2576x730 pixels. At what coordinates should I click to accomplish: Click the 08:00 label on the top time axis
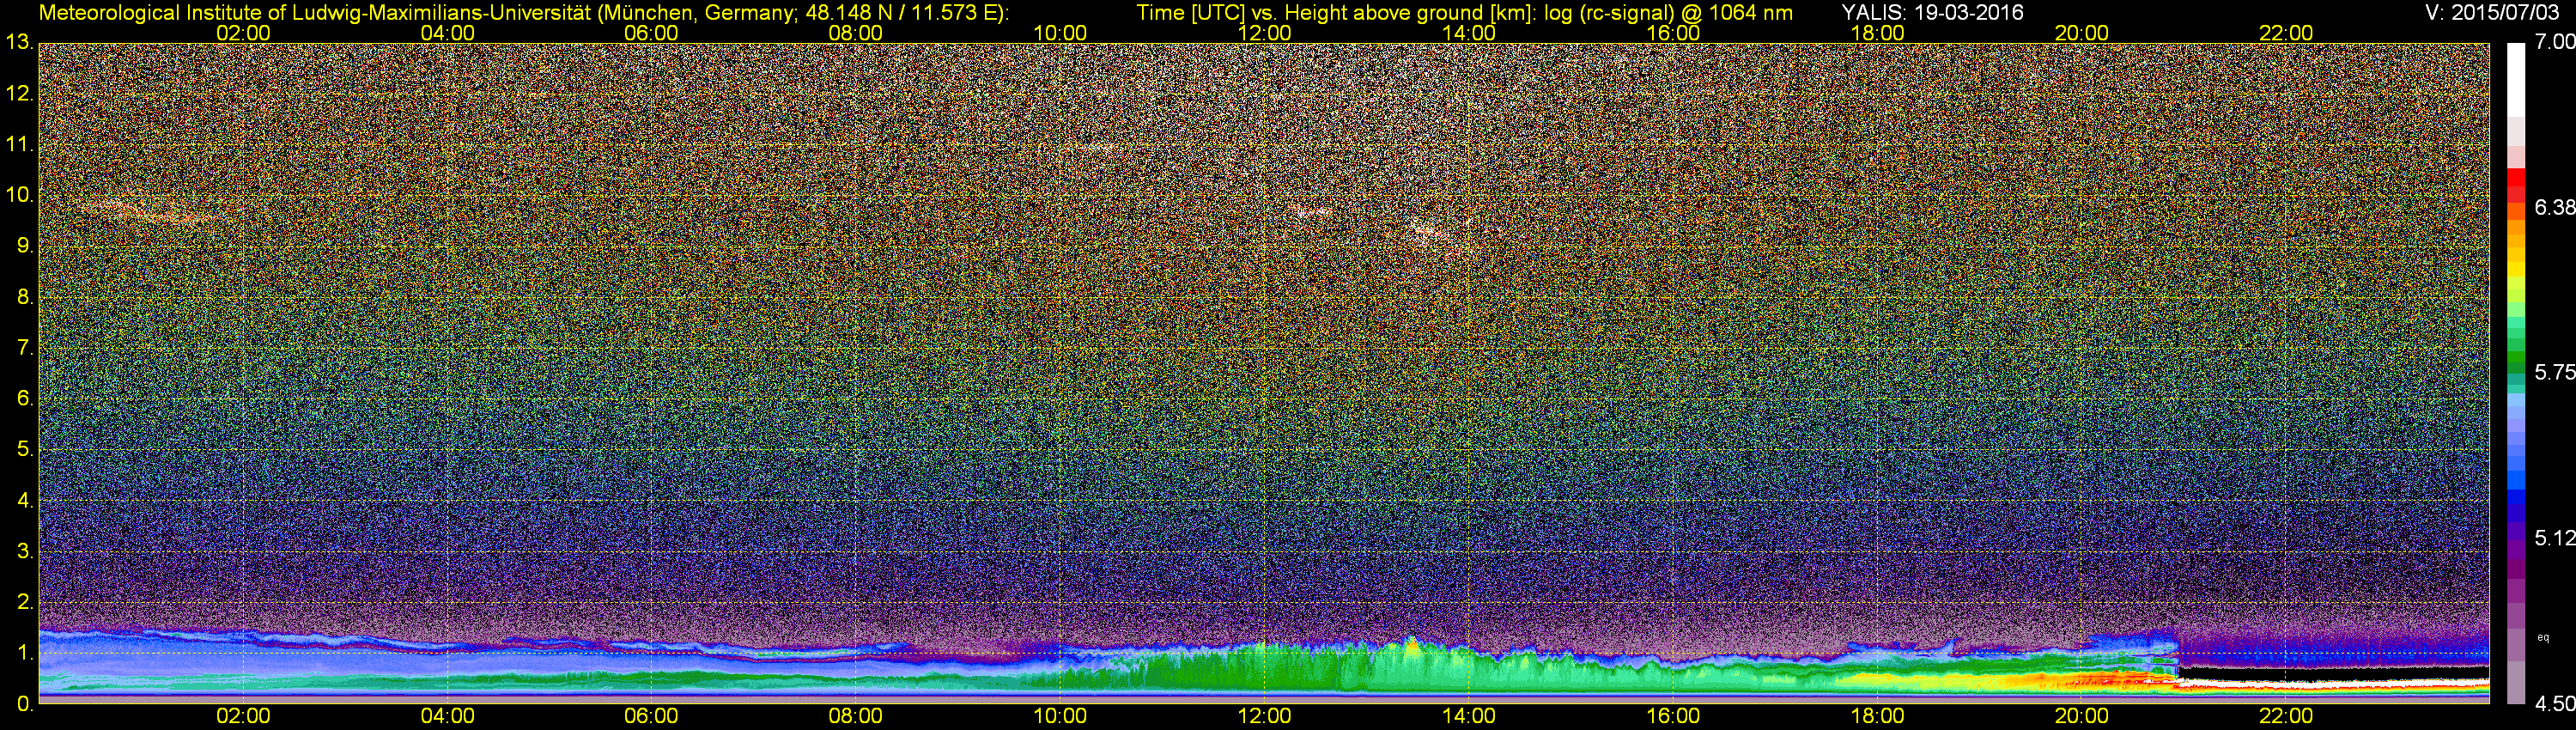pyautogui.click(x=856, y=33)
